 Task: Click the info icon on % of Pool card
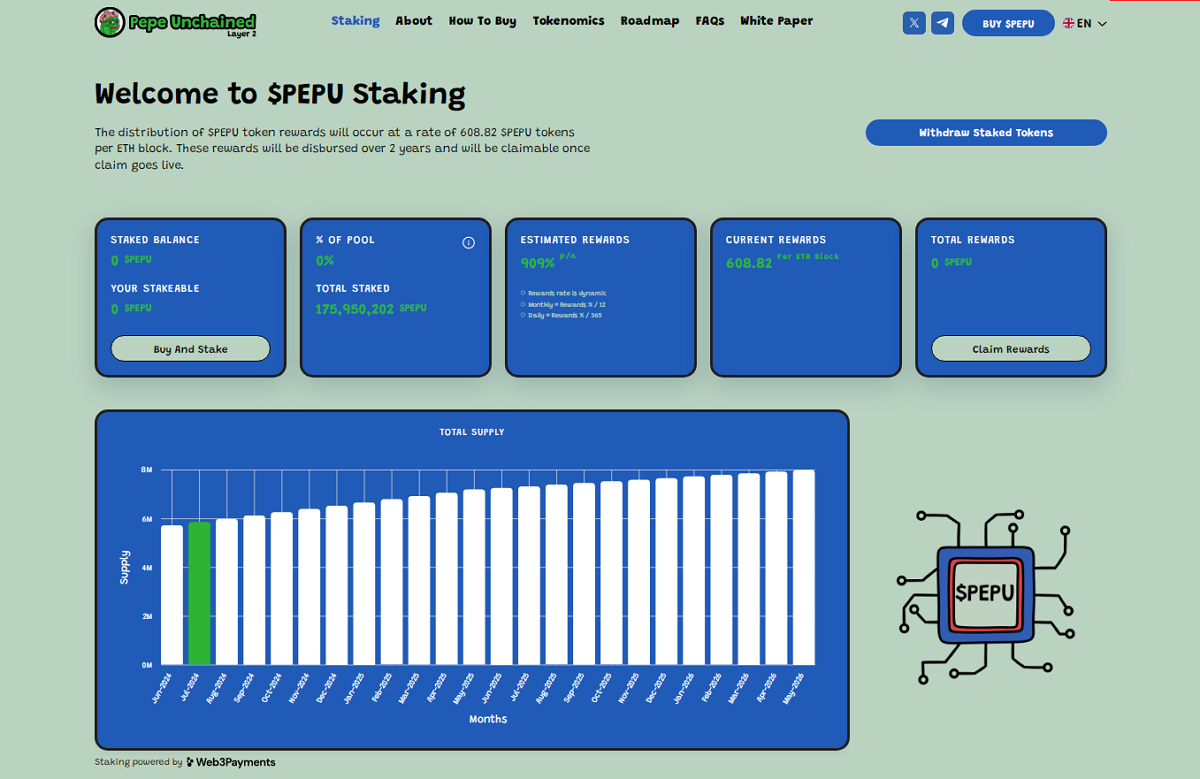pos(468,243)
